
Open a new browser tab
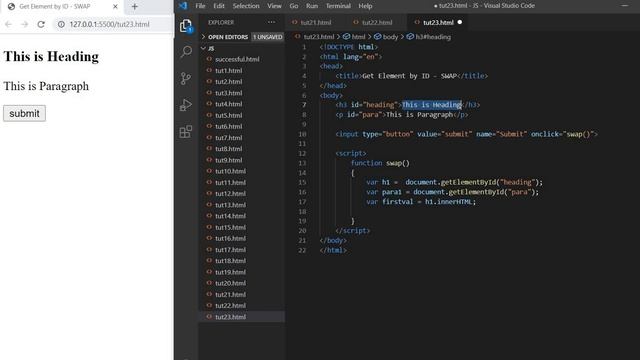[x=135, y=7]
